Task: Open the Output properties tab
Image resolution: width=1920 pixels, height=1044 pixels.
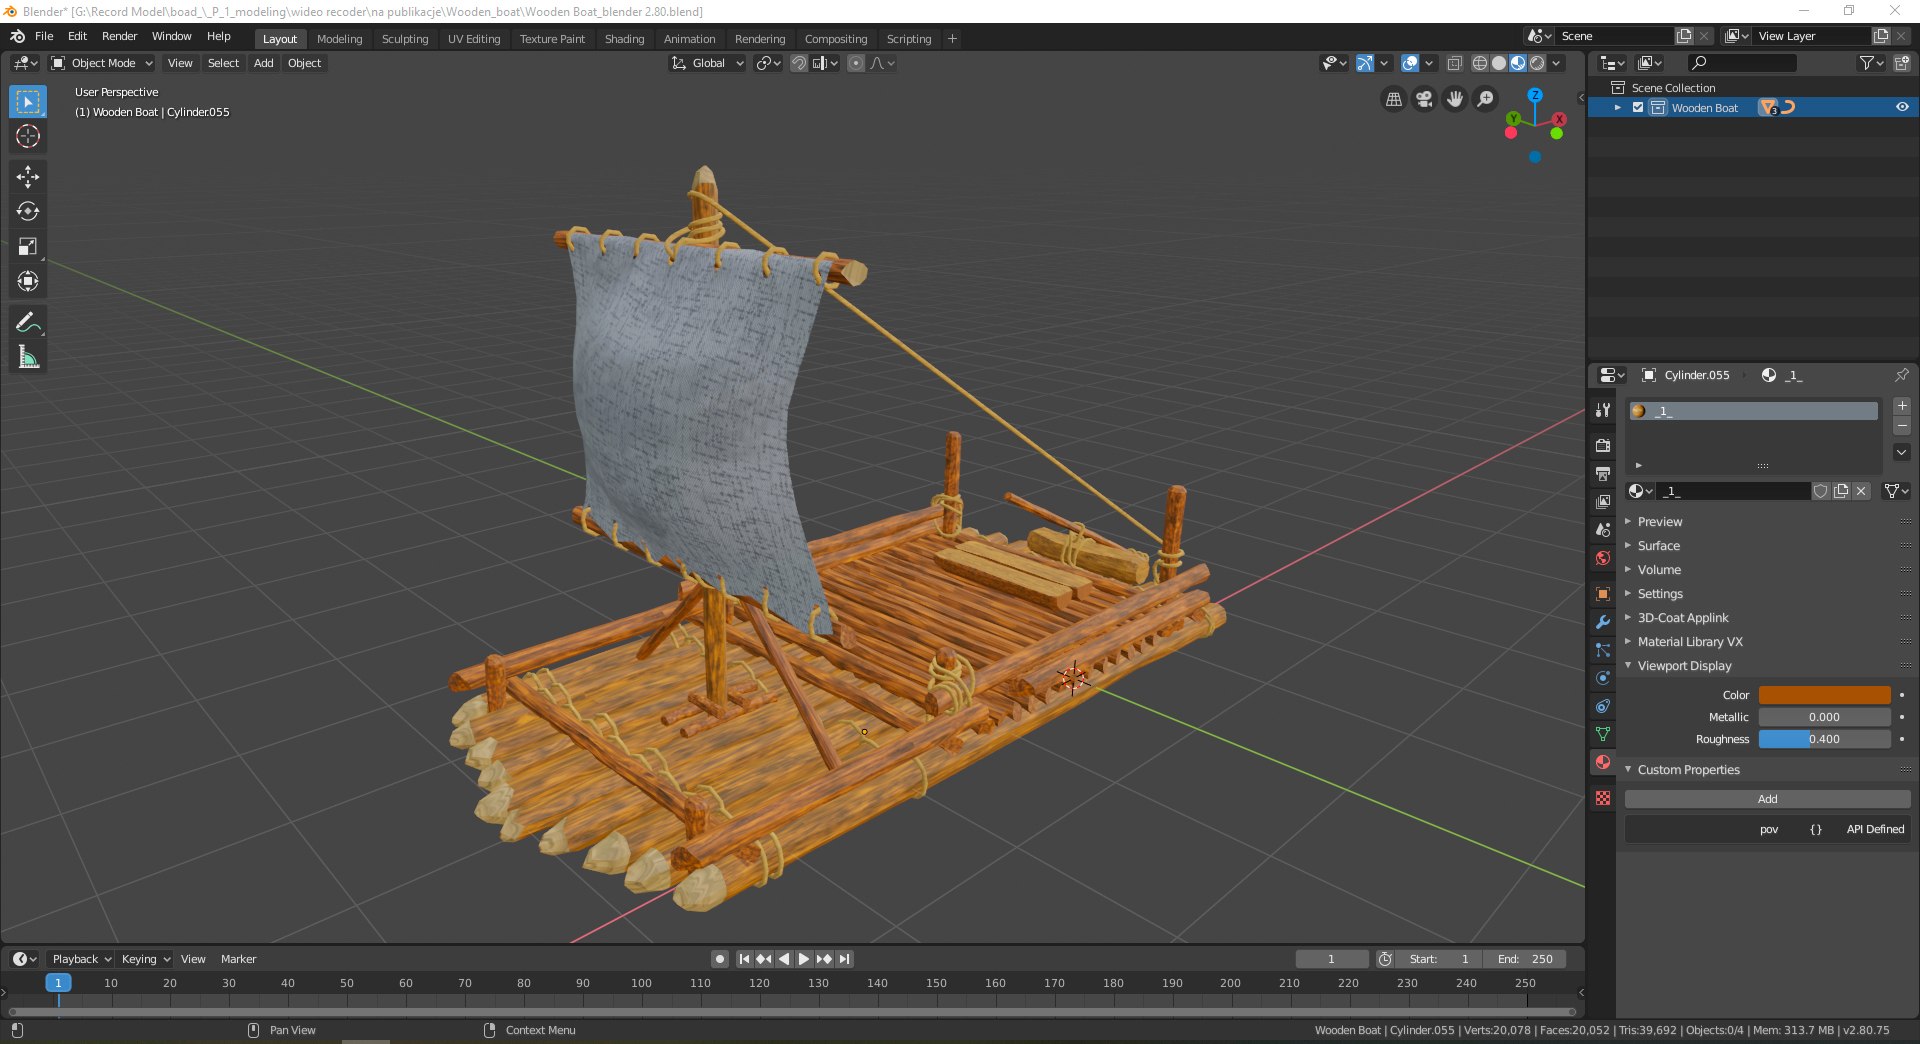Action: click(1603, 473)
